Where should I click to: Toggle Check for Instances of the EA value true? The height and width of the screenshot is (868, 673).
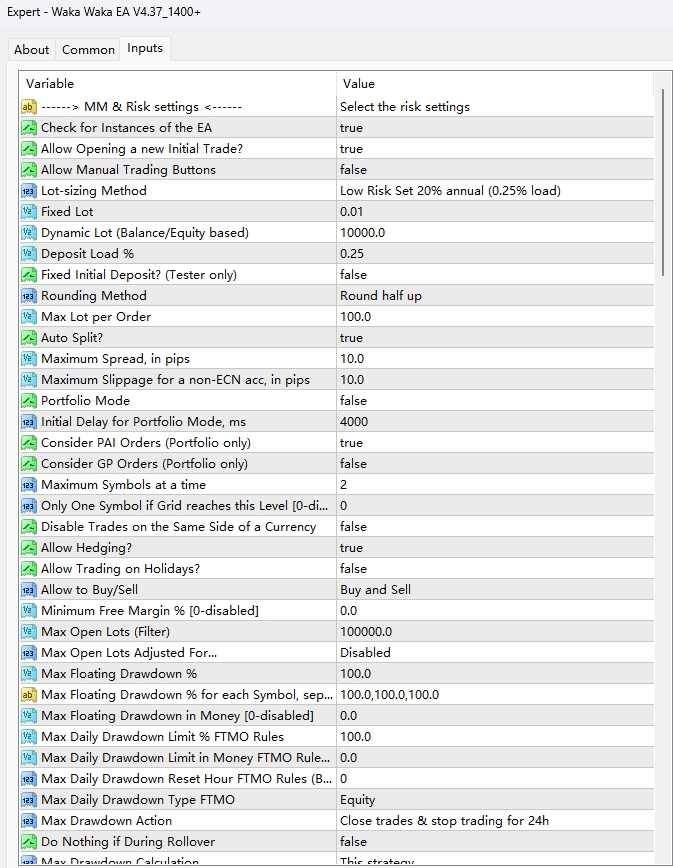495,128
